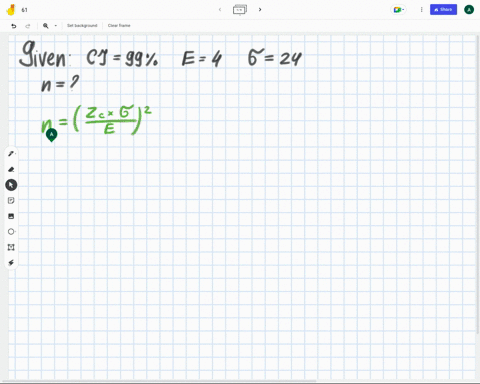Open the zoom level dropdown arrow
This screenshot has width=480, height=384.
[56, 26]
